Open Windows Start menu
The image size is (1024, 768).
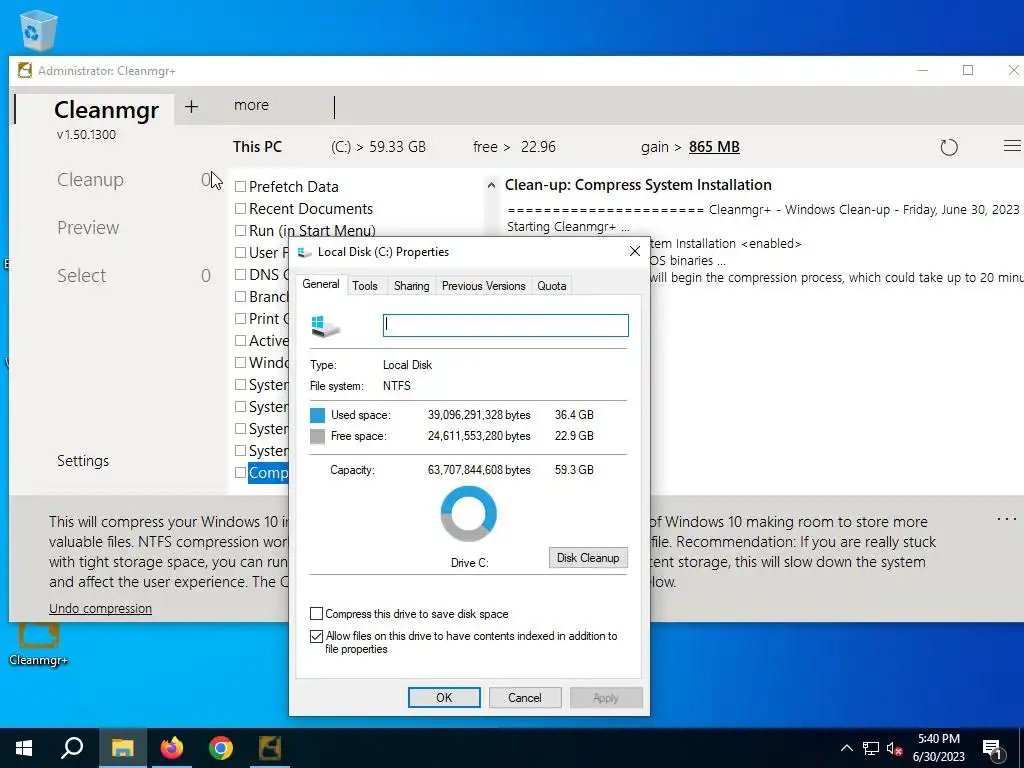pos(24,748)
